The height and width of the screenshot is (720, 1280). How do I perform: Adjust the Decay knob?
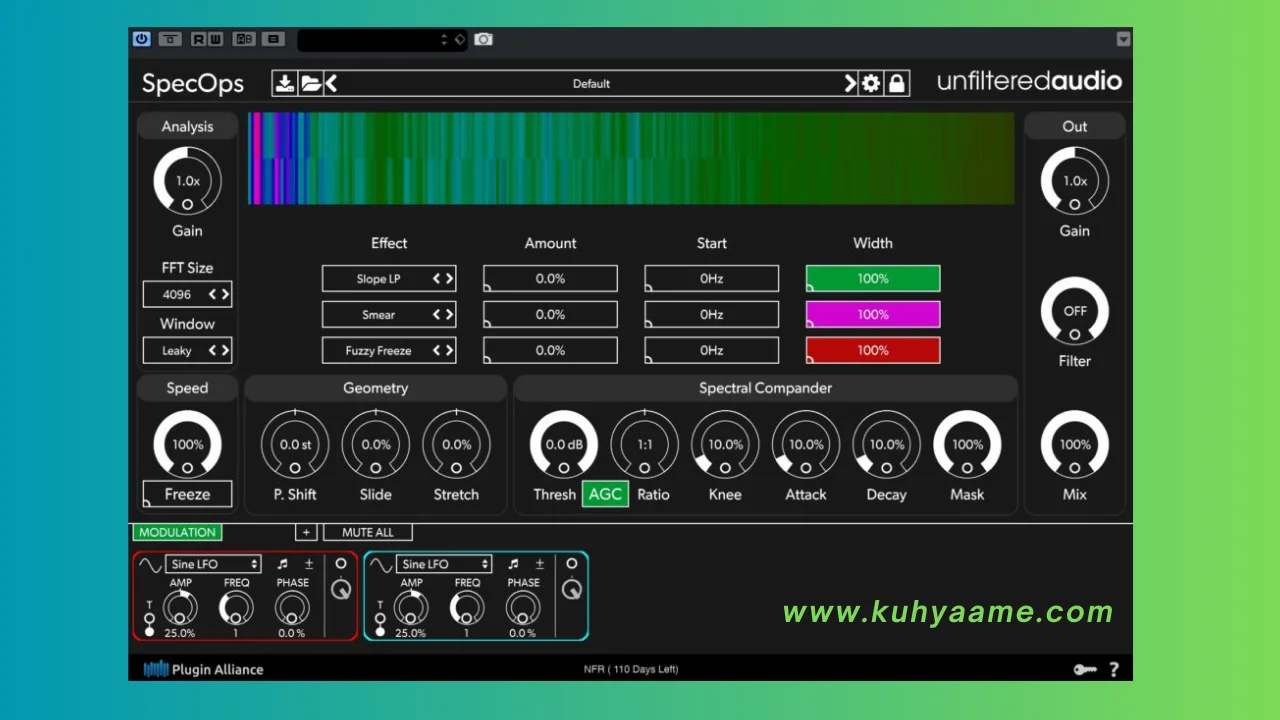tap(886, 444)
